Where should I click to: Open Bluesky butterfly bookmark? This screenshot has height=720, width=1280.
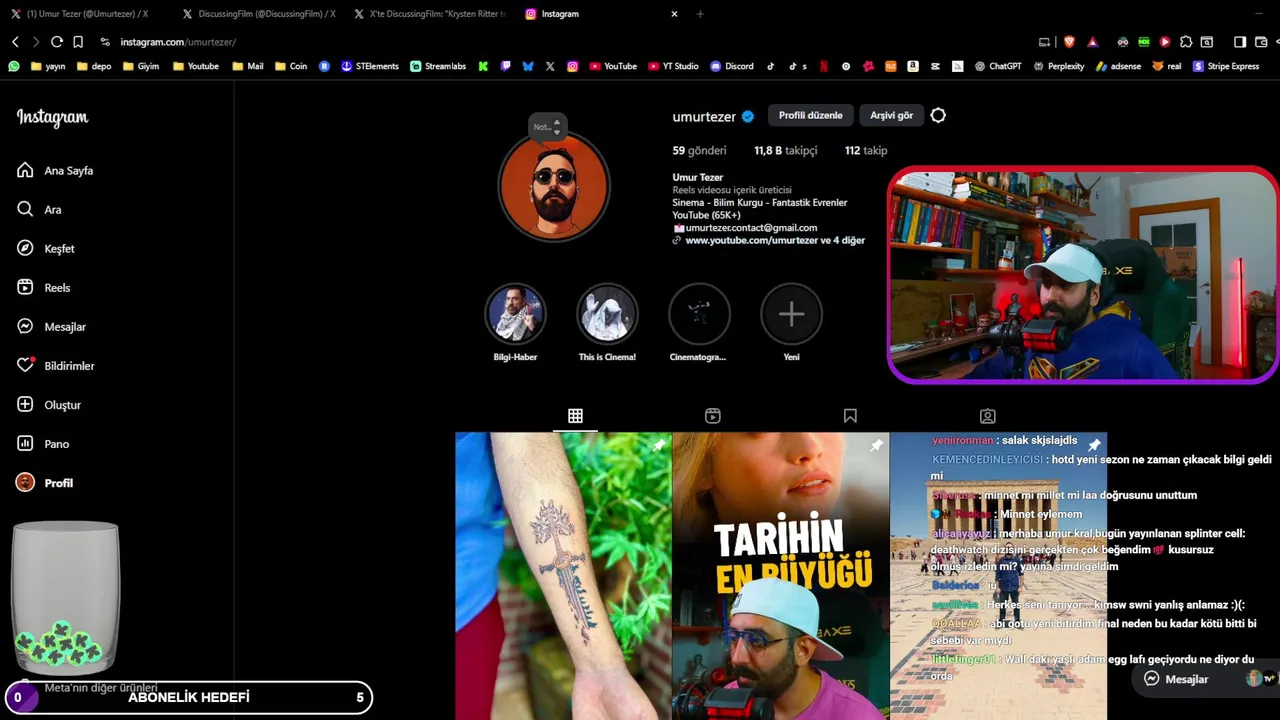pos(528,66)
